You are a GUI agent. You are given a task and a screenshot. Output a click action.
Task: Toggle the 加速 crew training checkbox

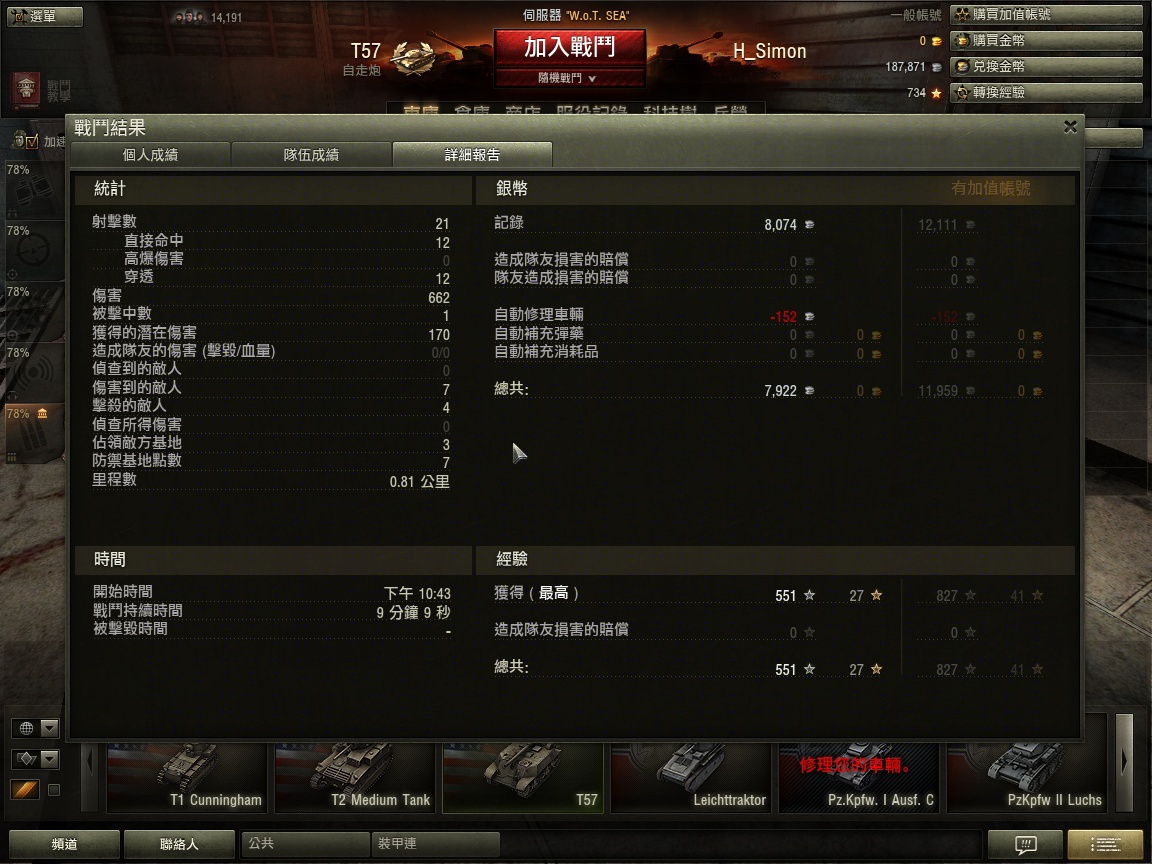click(32, 142)
